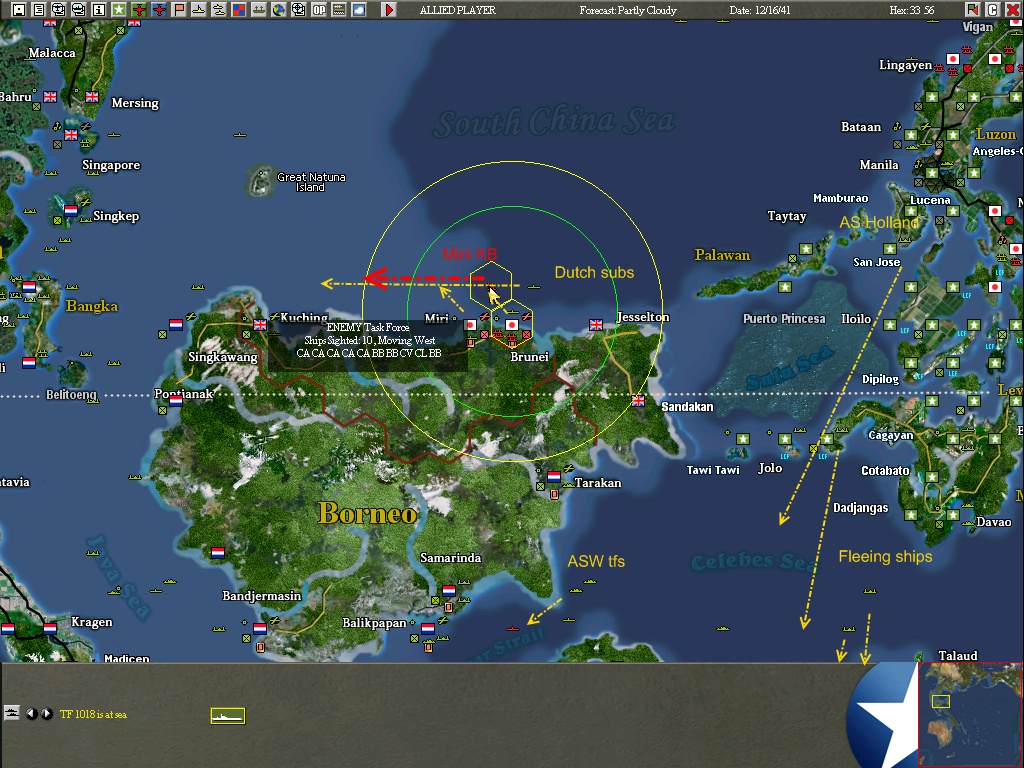Click the 'Borneo' island label
The width and height of the screenshot is (1024, 768).
point(368,514)
